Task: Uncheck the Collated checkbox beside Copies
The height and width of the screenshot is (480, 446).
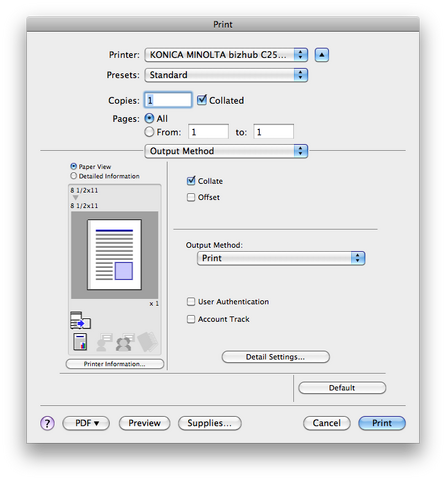Action: tap(201, 100)
